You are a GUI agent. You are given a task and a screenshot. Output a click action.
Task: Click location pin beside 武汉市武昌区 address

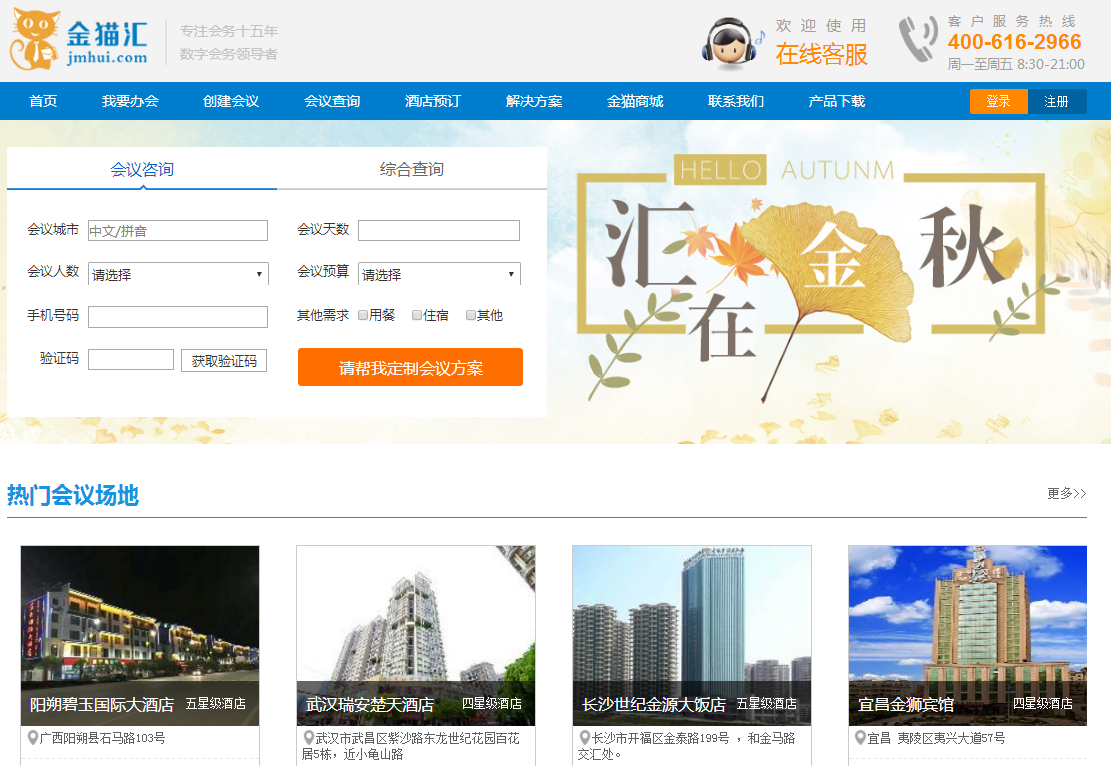[308, 738]
